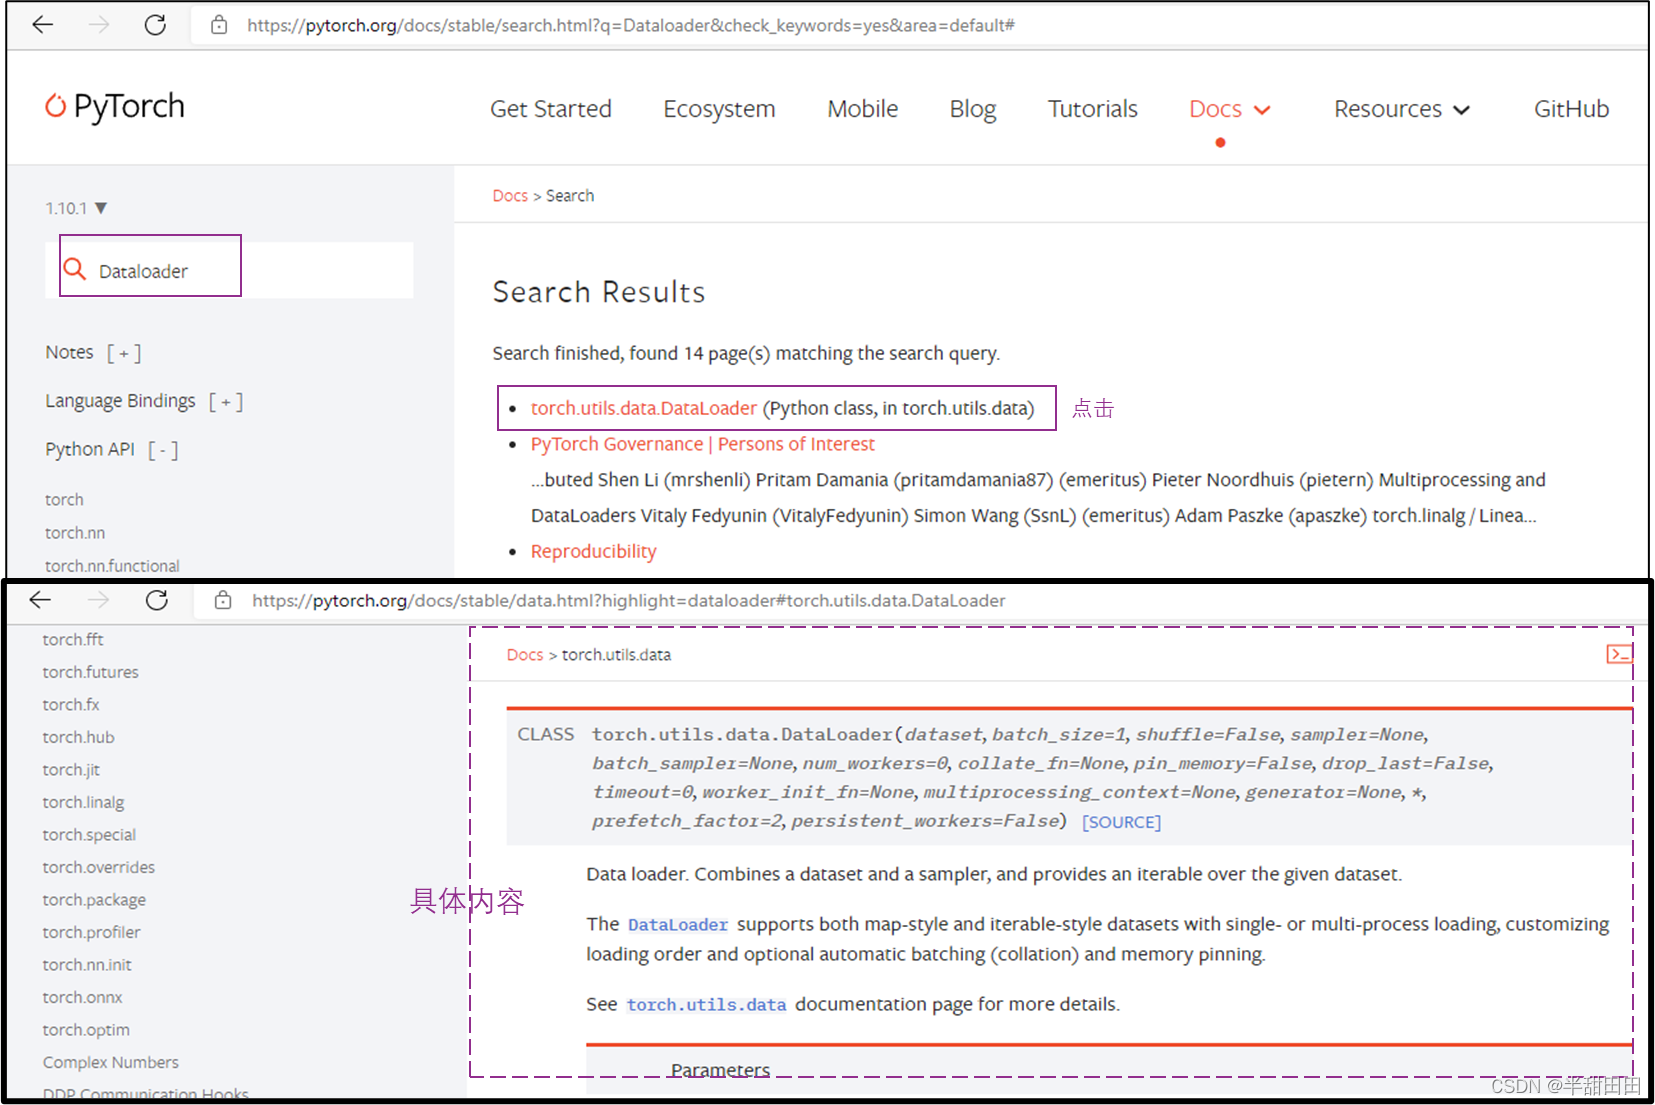
Task: Select torch.nn in sidebar
Action: coord(75,533)
